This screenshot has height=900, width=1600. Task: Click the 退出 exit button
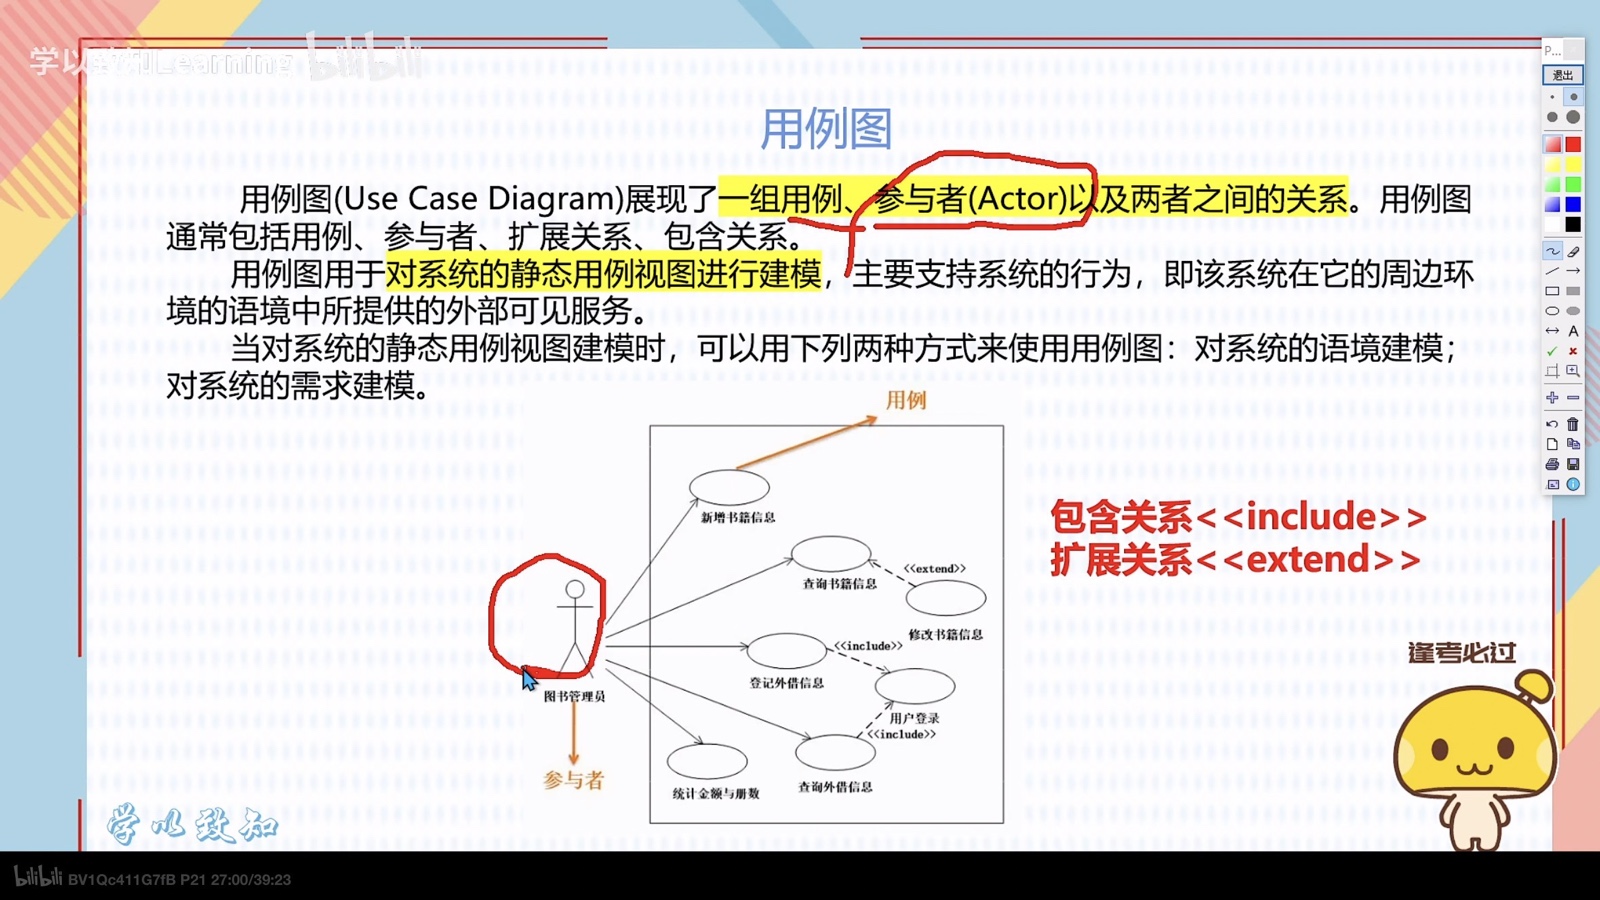pos(1562,75)
